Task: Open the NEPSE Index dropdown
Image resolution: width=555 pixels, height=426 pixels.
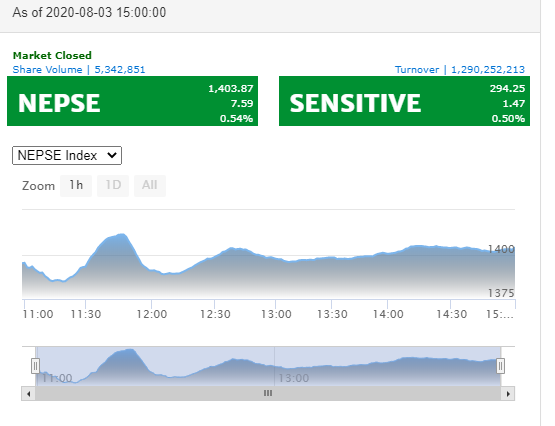Action: pos(67,155)
